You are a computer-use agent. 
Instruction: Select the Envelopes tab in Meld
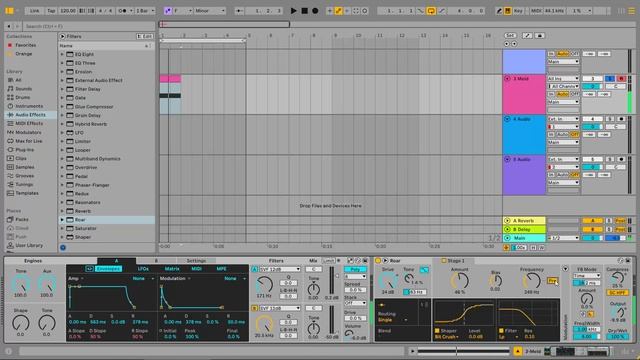point(109,269)
